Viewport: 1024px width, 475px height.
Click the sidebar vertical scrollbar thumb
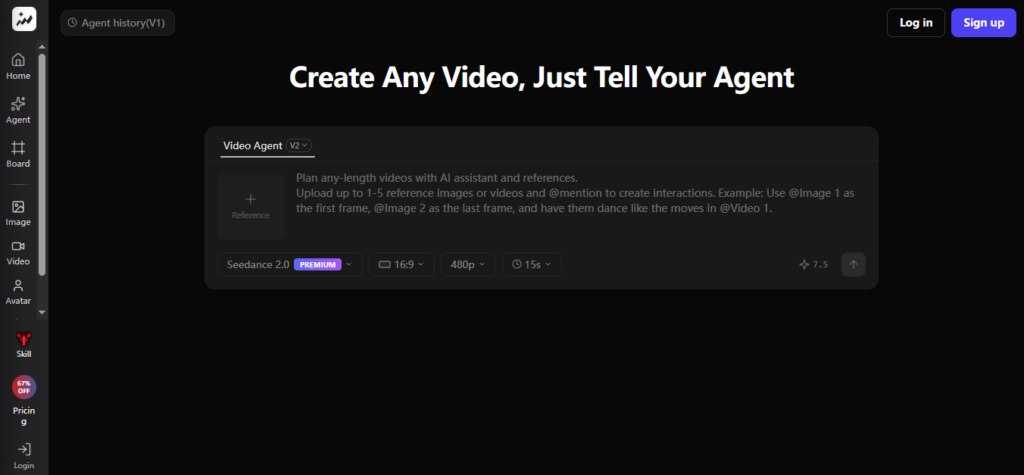(42, 163)
